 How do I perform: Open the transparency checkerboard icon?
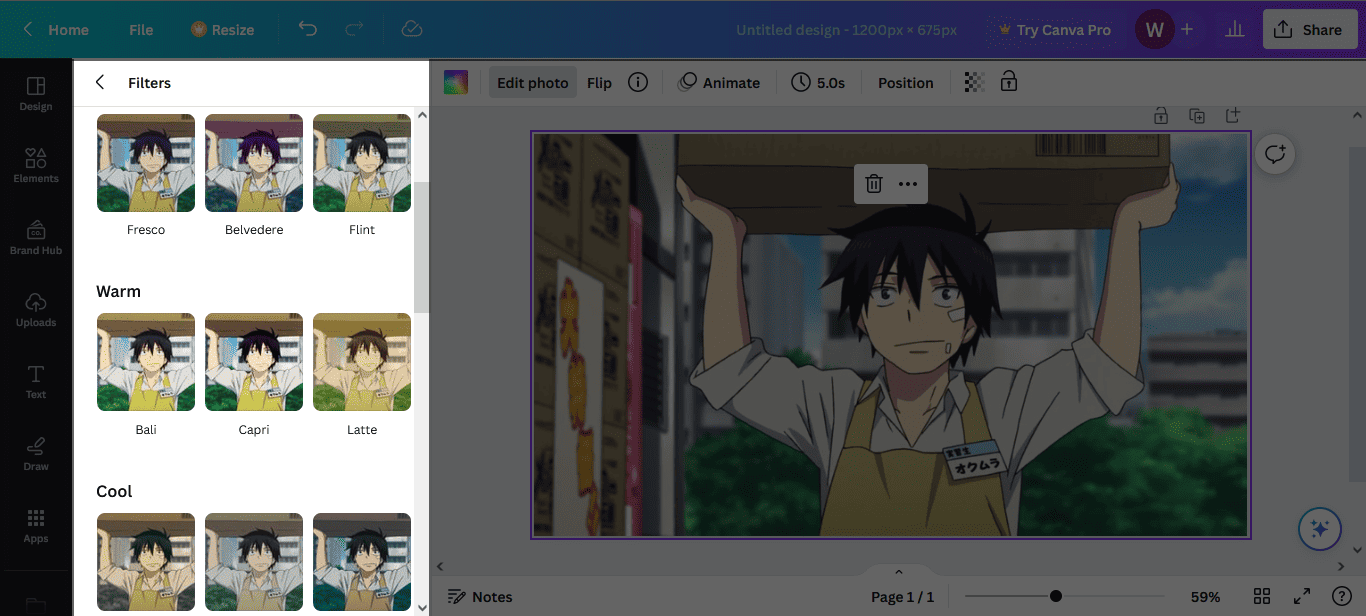click(x=974, y=83)
